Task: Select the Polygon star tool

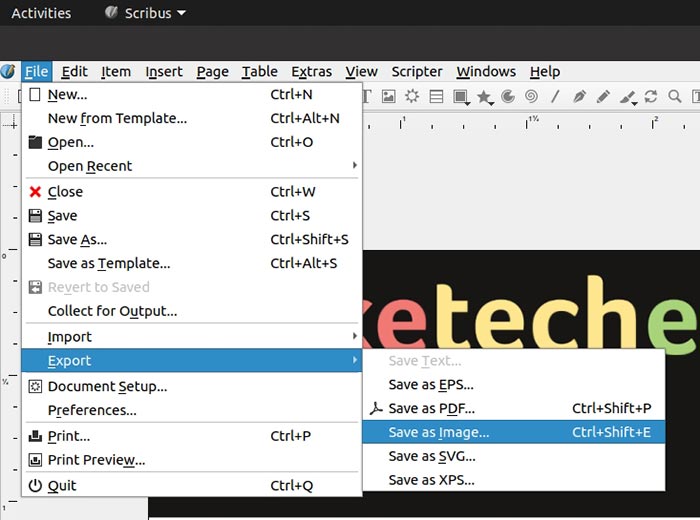Action: point(483,96)
